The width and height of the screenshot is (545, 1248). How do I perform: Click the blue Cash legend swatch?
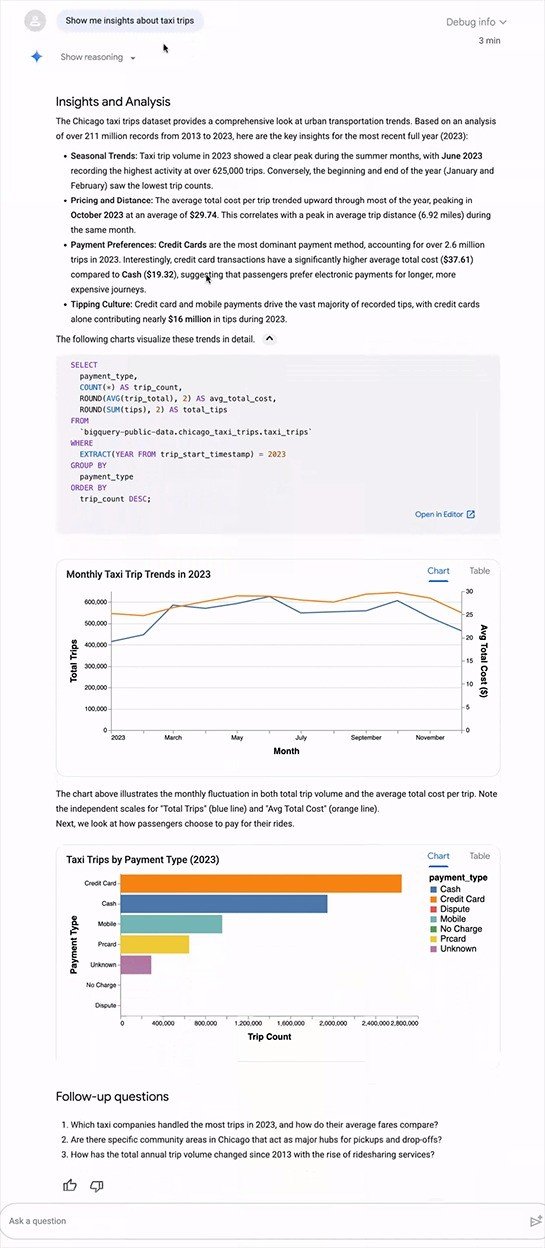432,889
